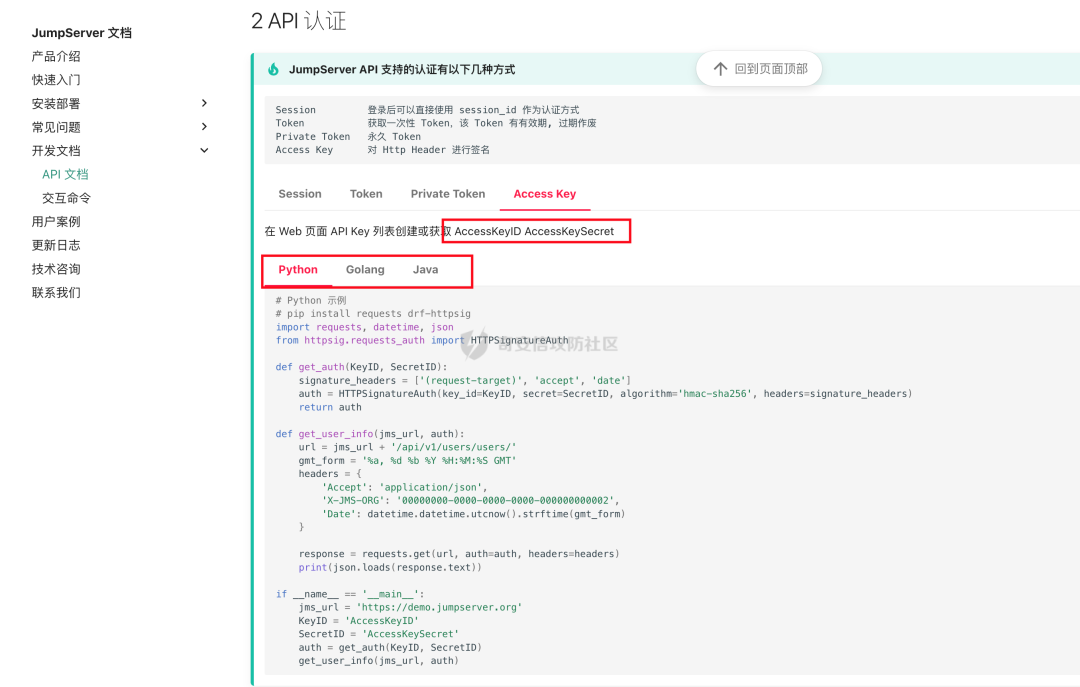This screenshot has width=1080, height=687.
Task: Select API 文档 in the sidebar
Action: 65,174
